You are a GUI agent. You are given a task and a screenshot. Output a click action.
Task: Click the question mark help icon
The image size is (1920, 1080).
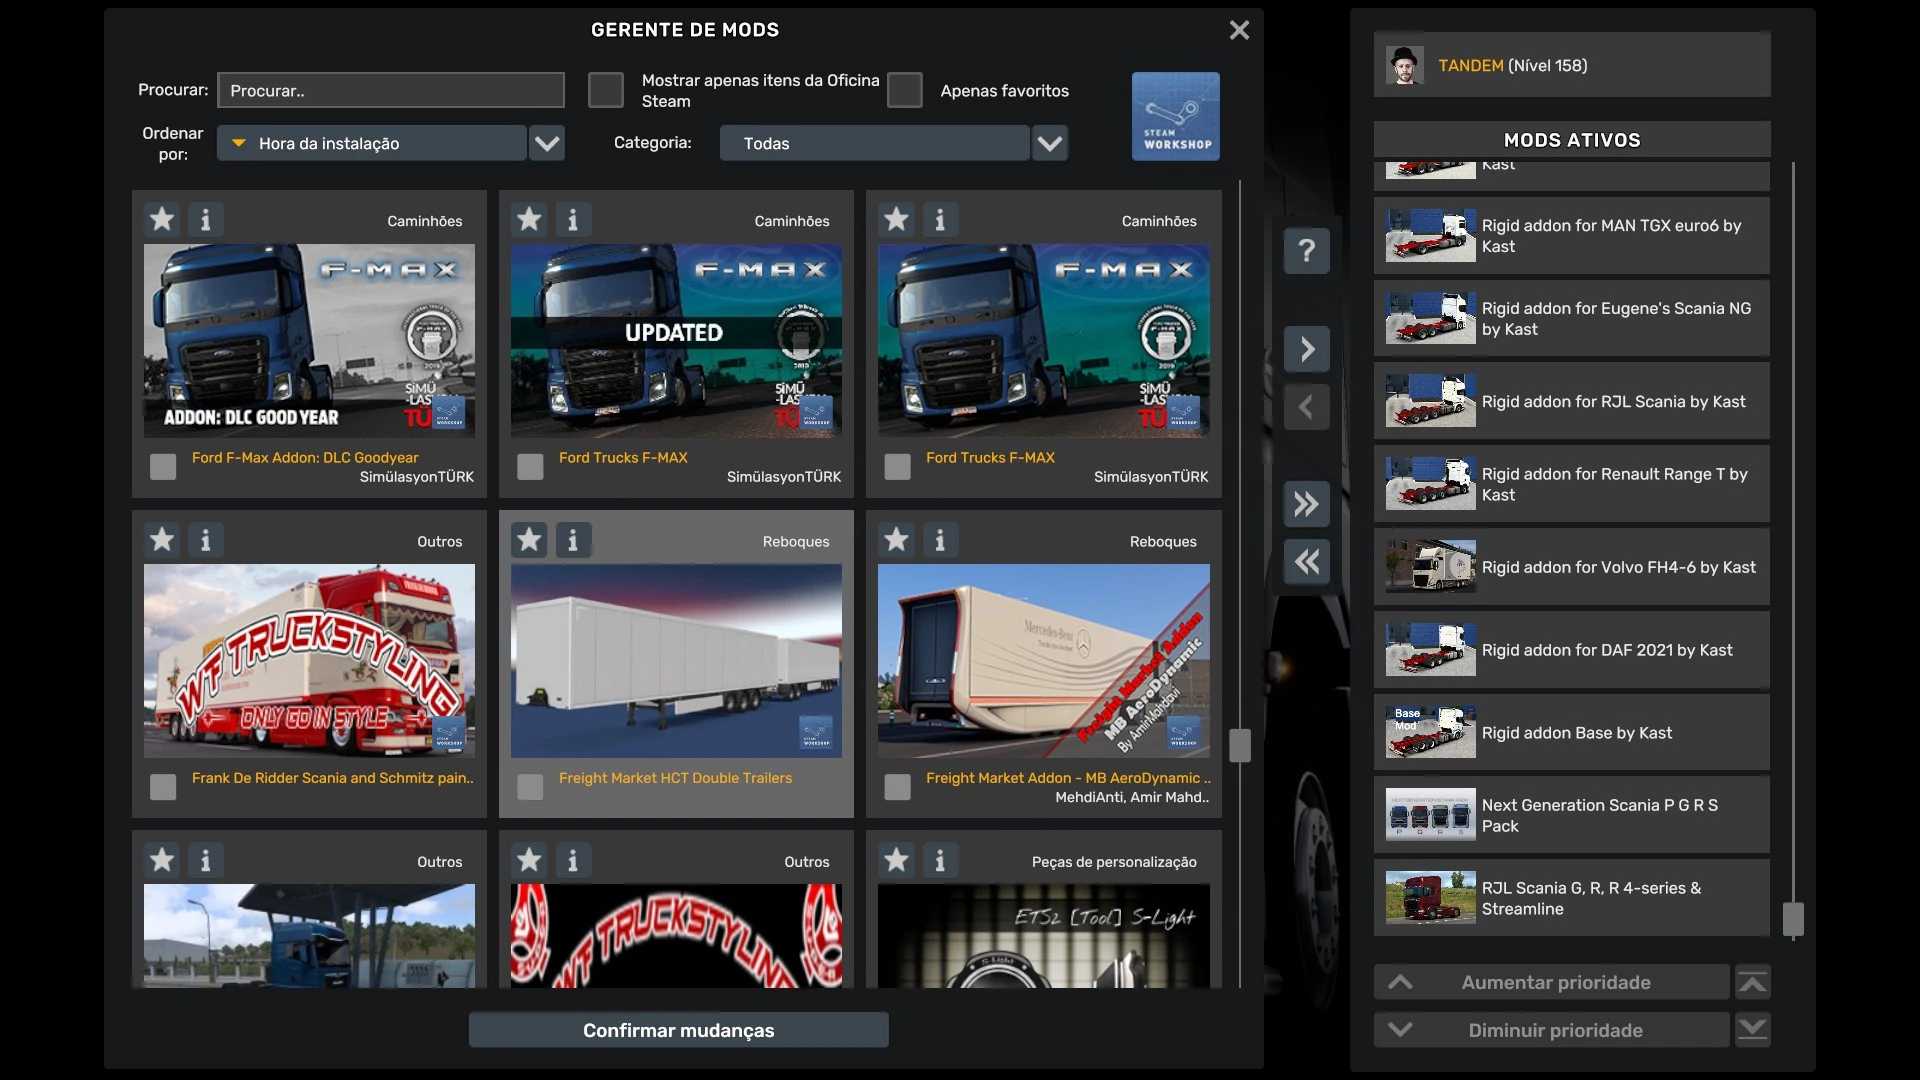click(x=1306, y=250)
